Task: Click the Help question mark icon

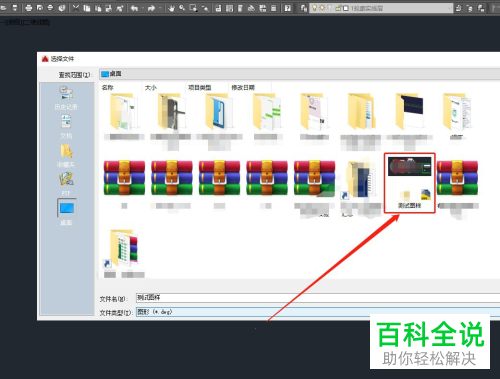Action: click(288, 8)
